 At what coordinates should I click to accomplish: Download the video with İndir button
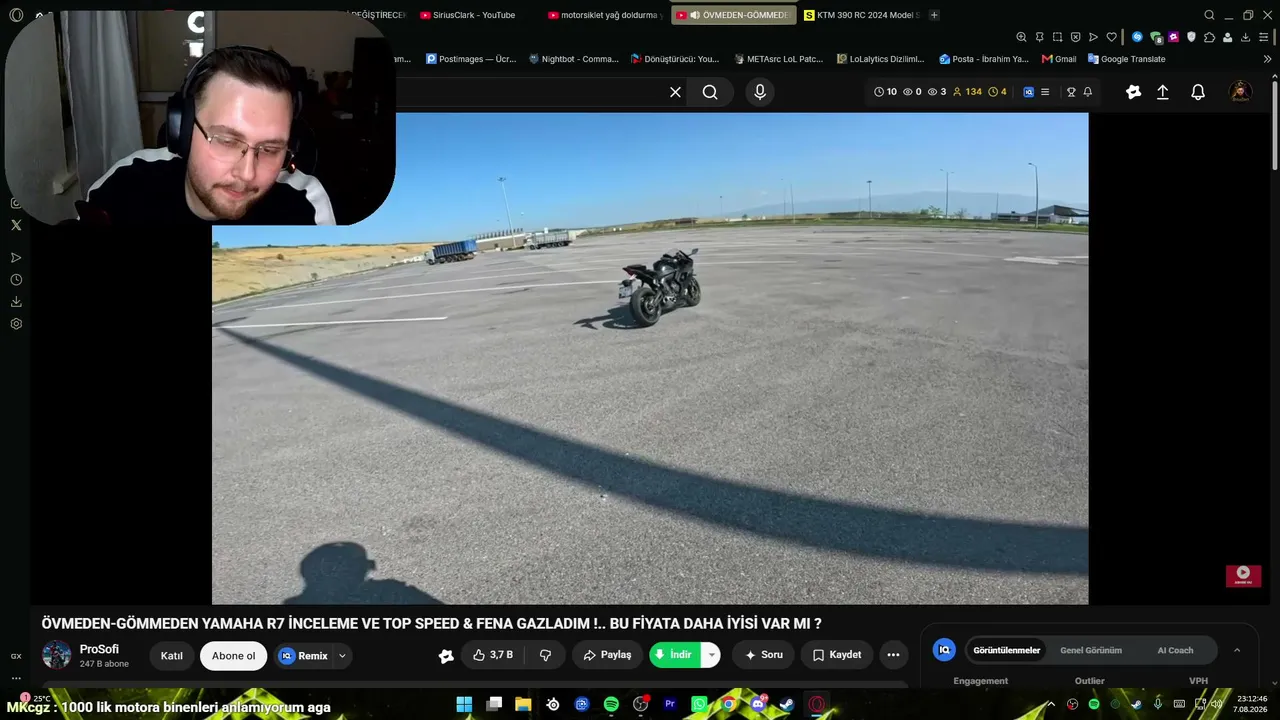tap(675, 655)
